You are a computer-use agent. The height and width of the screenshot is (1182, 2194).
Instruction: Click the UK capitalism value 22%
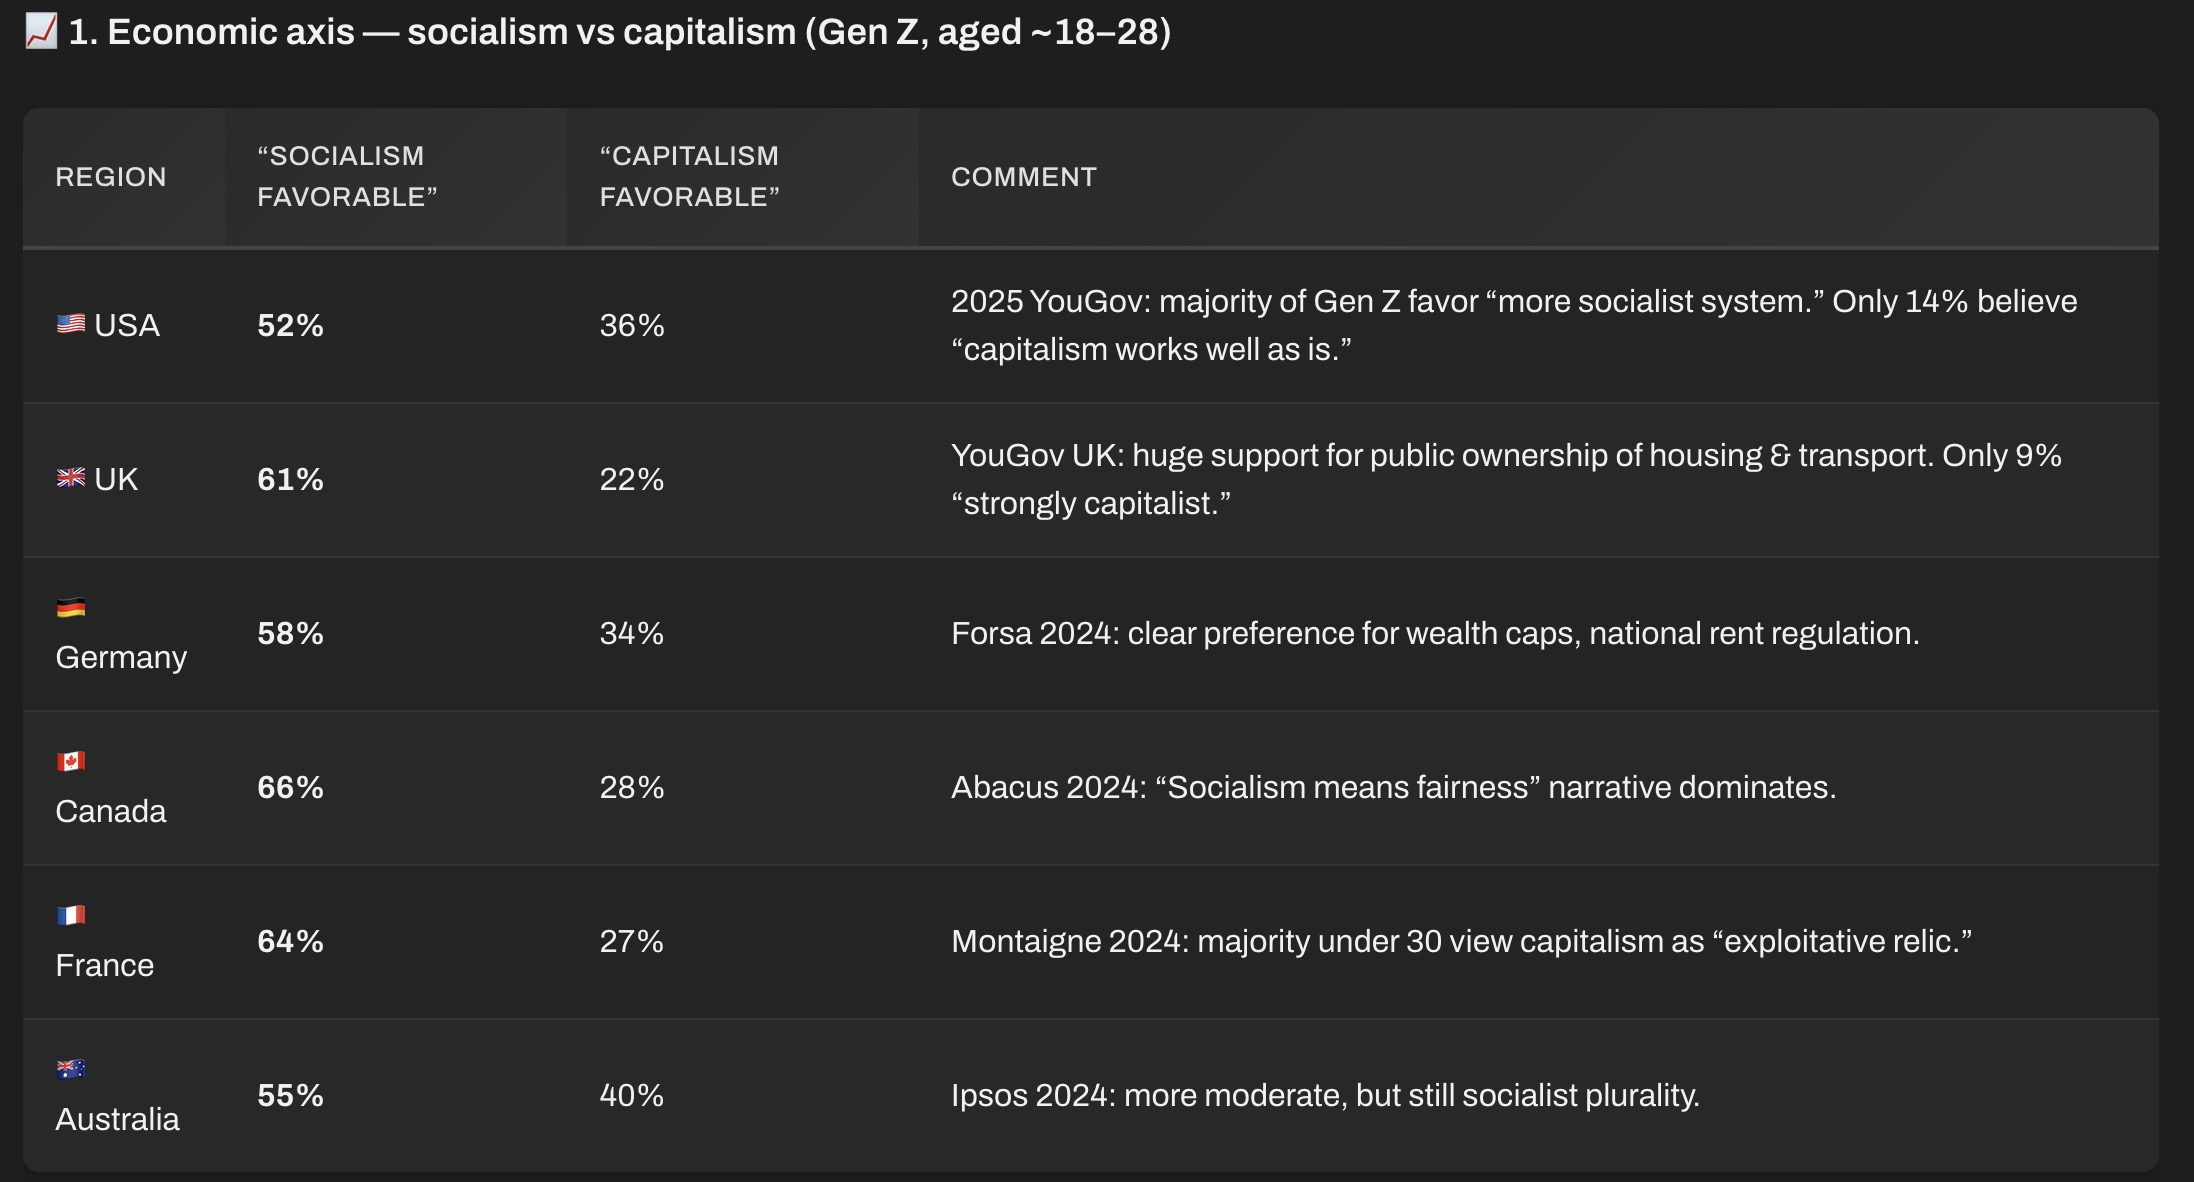(x=632, y=479)
